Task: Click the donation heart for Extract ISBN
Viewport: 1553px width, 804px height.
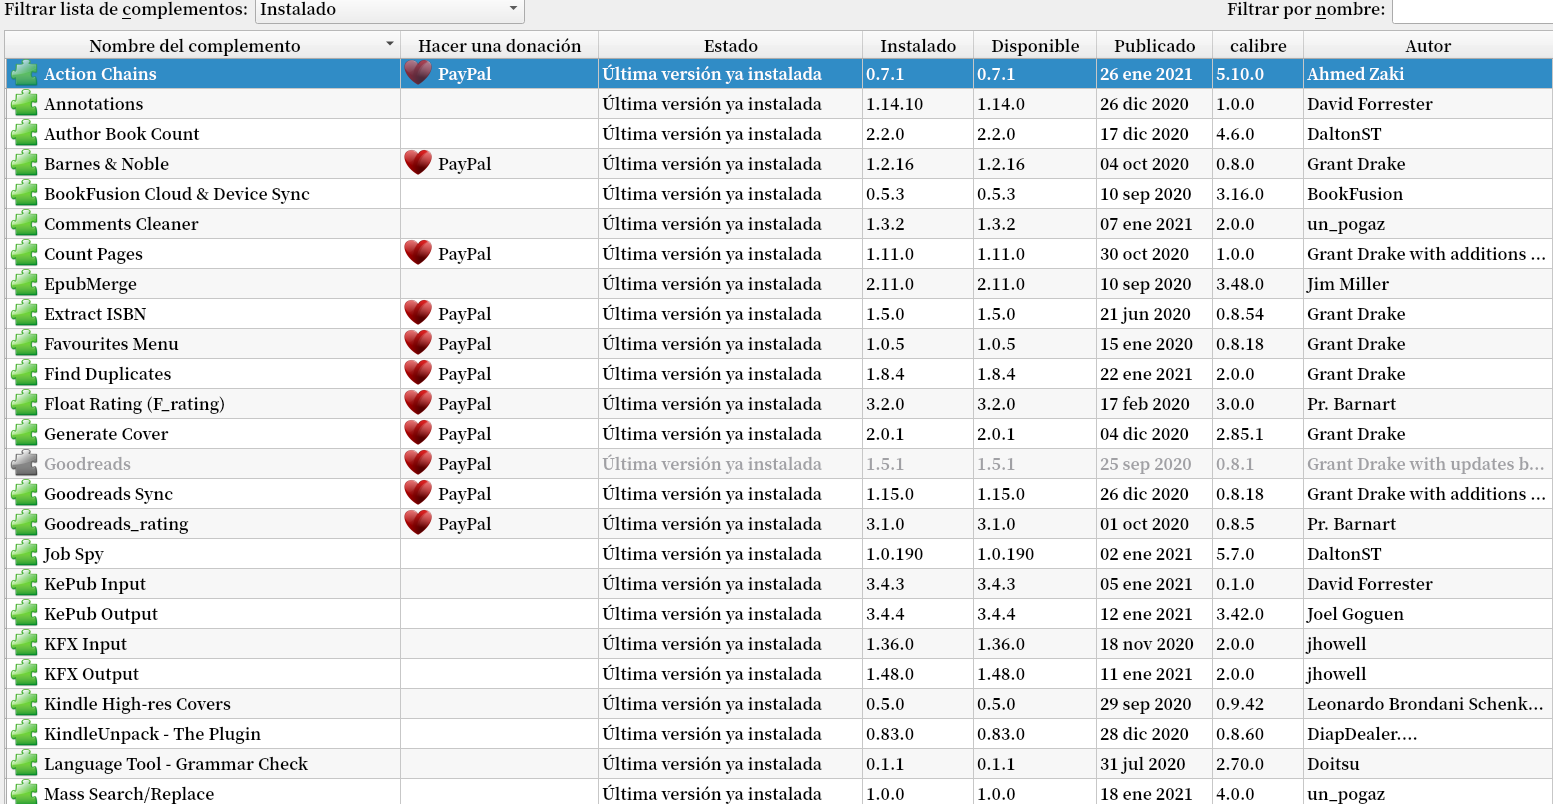Action: [x=418, y=313]
